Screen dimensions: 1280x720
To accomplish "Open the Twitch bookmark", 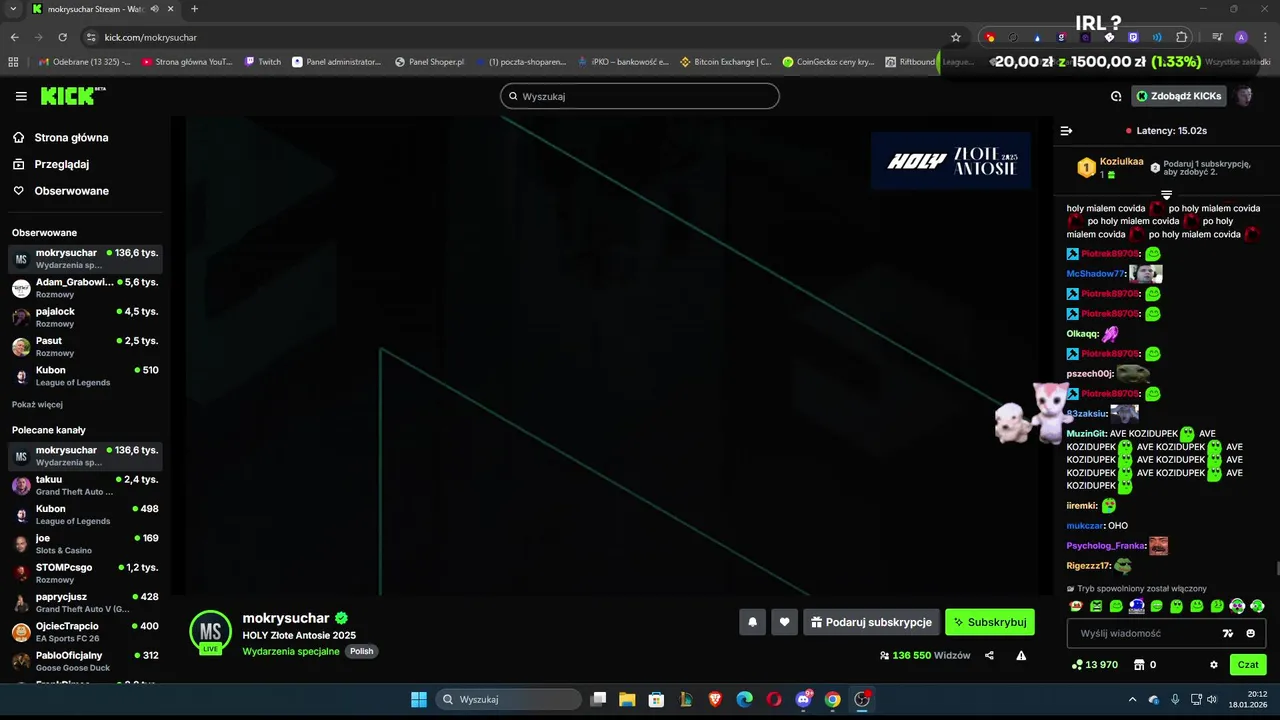I will coord(263,62).
